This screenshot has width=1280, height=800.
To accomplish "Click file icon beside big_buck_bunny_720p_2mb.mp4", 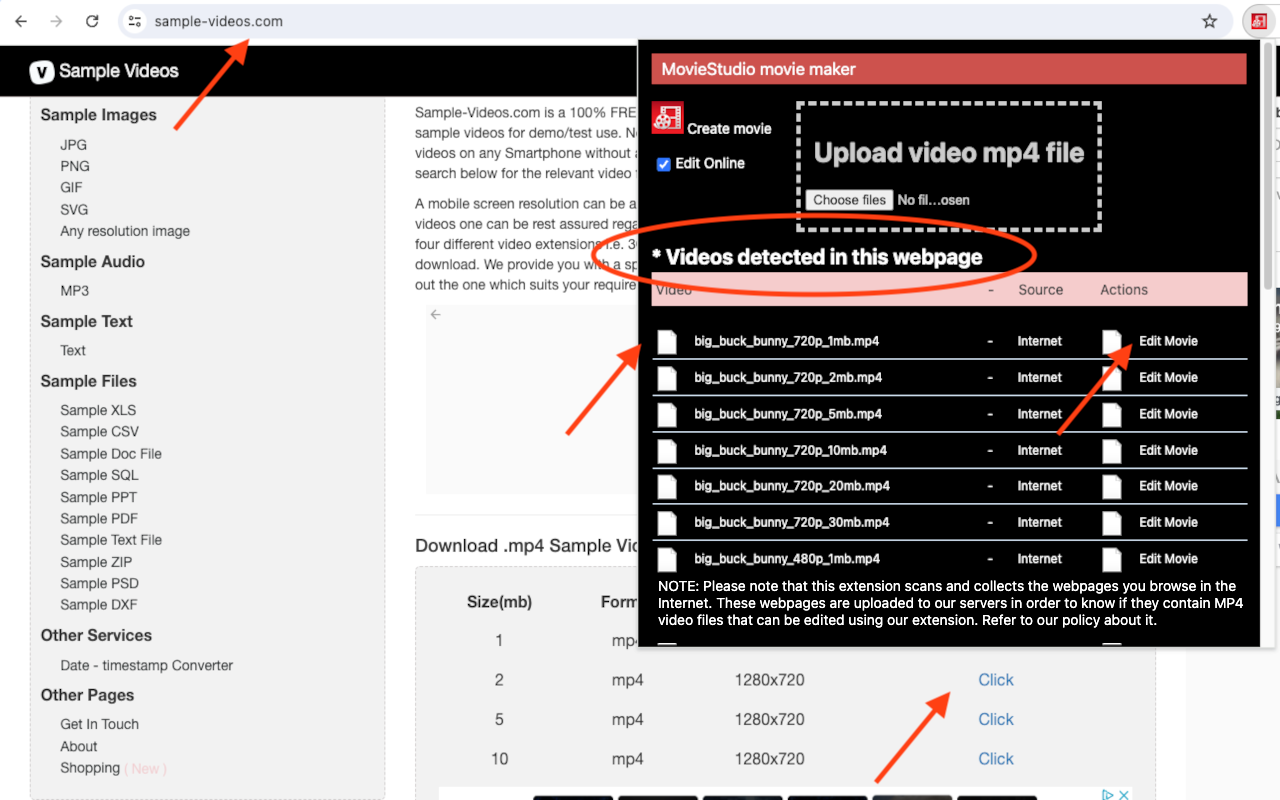I will click(x=667, y=378).
